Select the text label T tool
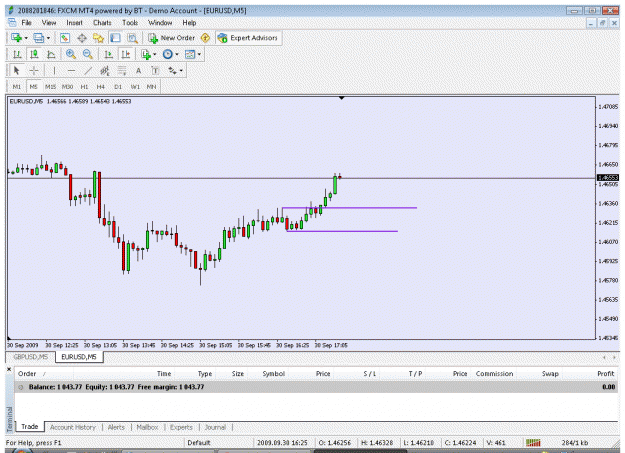 155,71
